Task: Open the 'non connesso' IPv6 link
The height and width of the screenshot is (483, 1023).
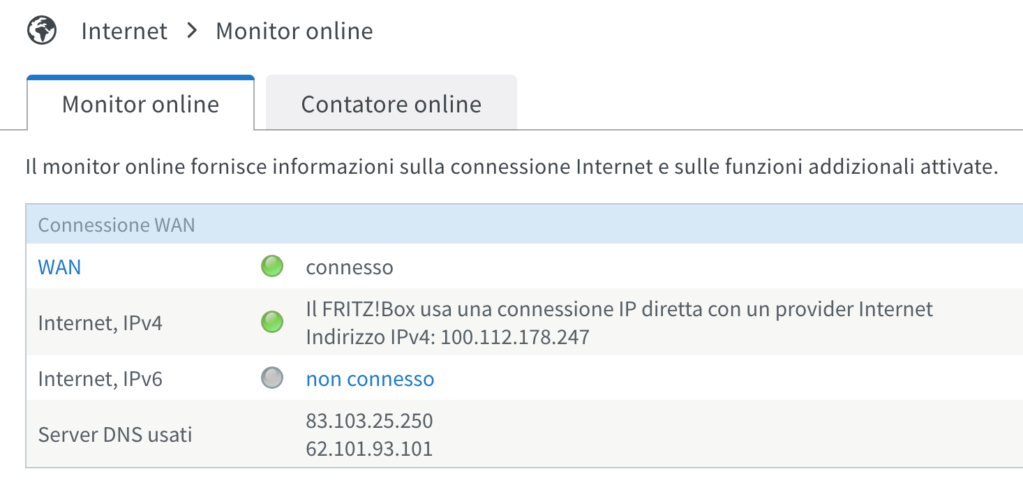Action: [x=370, y=379]
